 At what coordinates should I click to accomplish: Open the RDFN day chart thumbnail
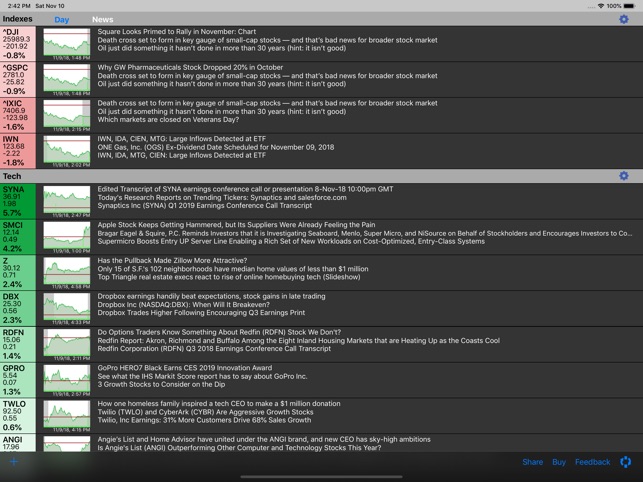point(67,345)
